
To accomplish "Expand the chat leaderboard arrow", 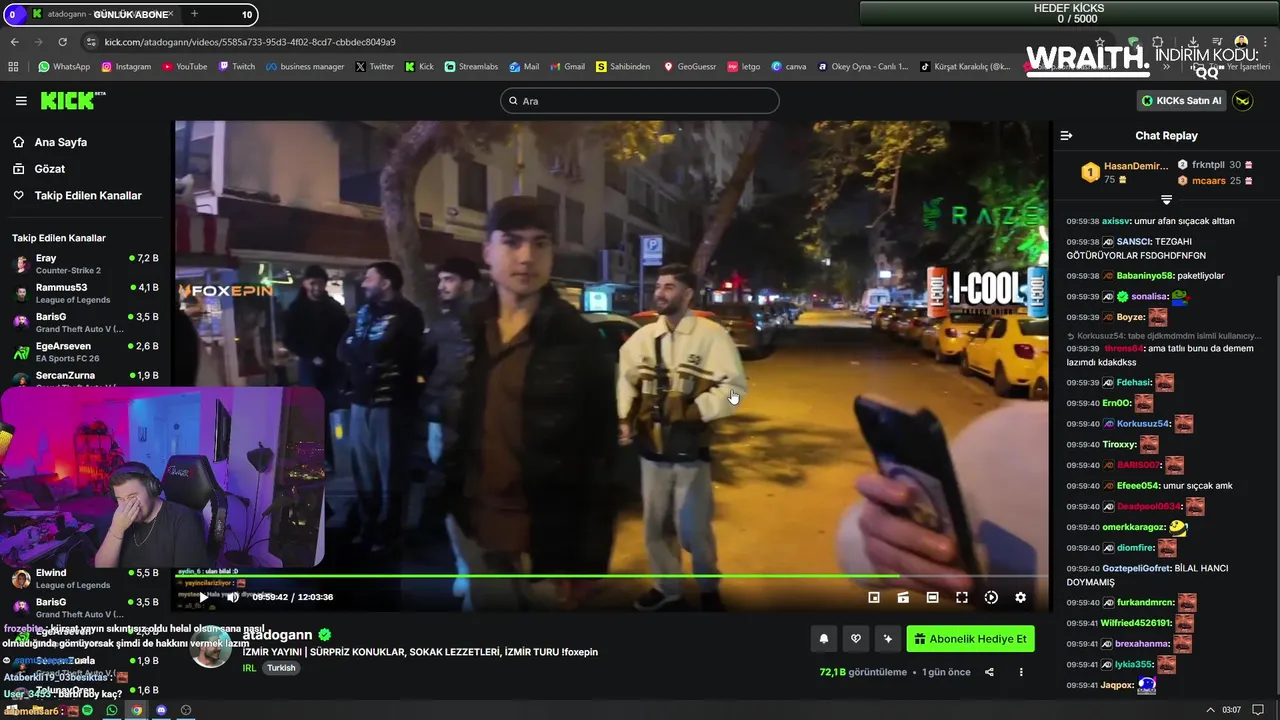I will [1166, 199].
